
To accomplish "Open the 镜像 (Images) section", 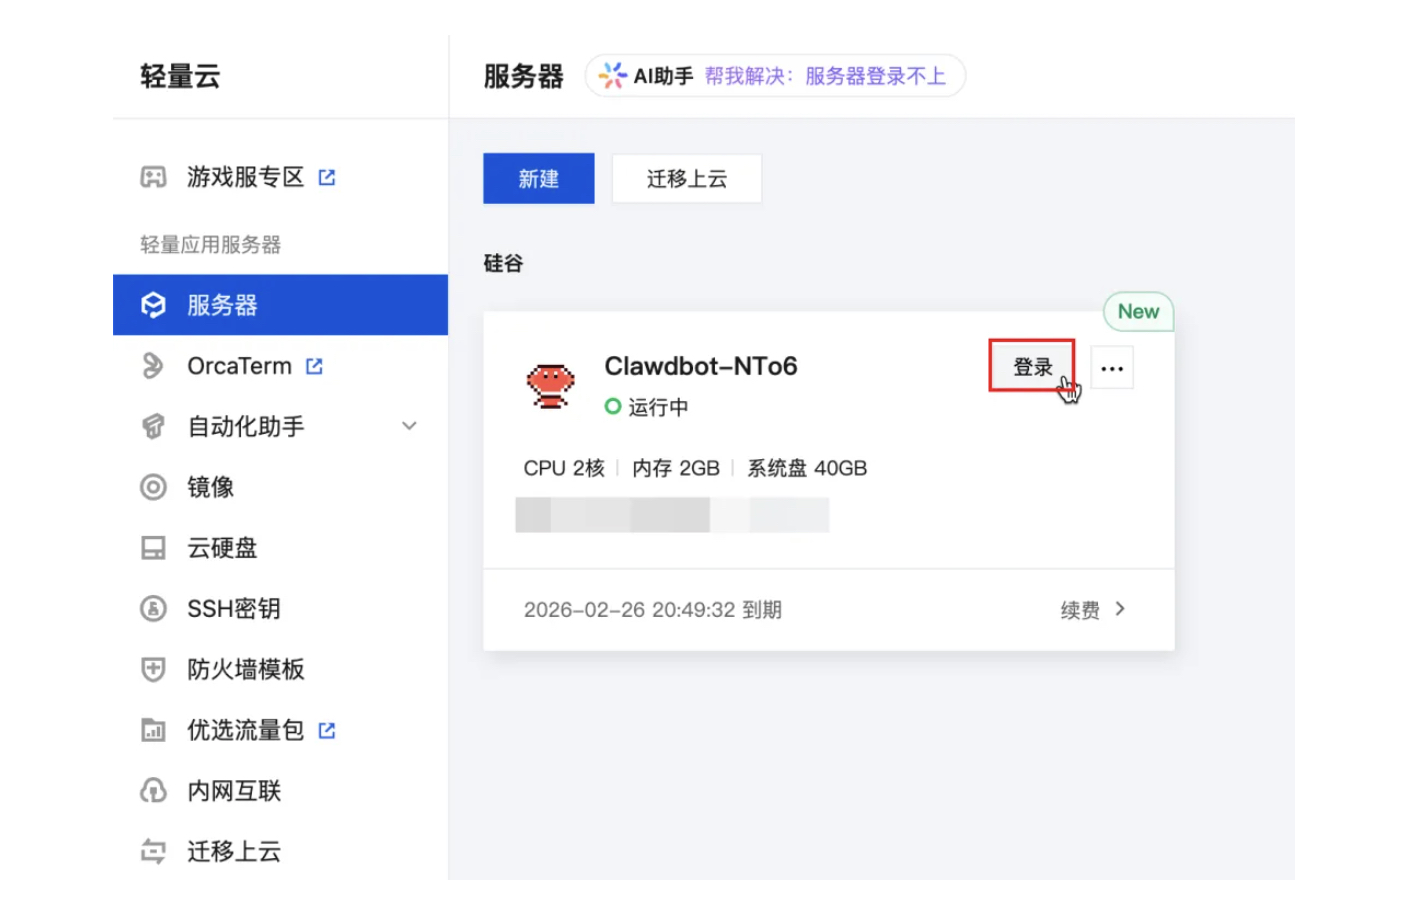I will tap(210, 487).
